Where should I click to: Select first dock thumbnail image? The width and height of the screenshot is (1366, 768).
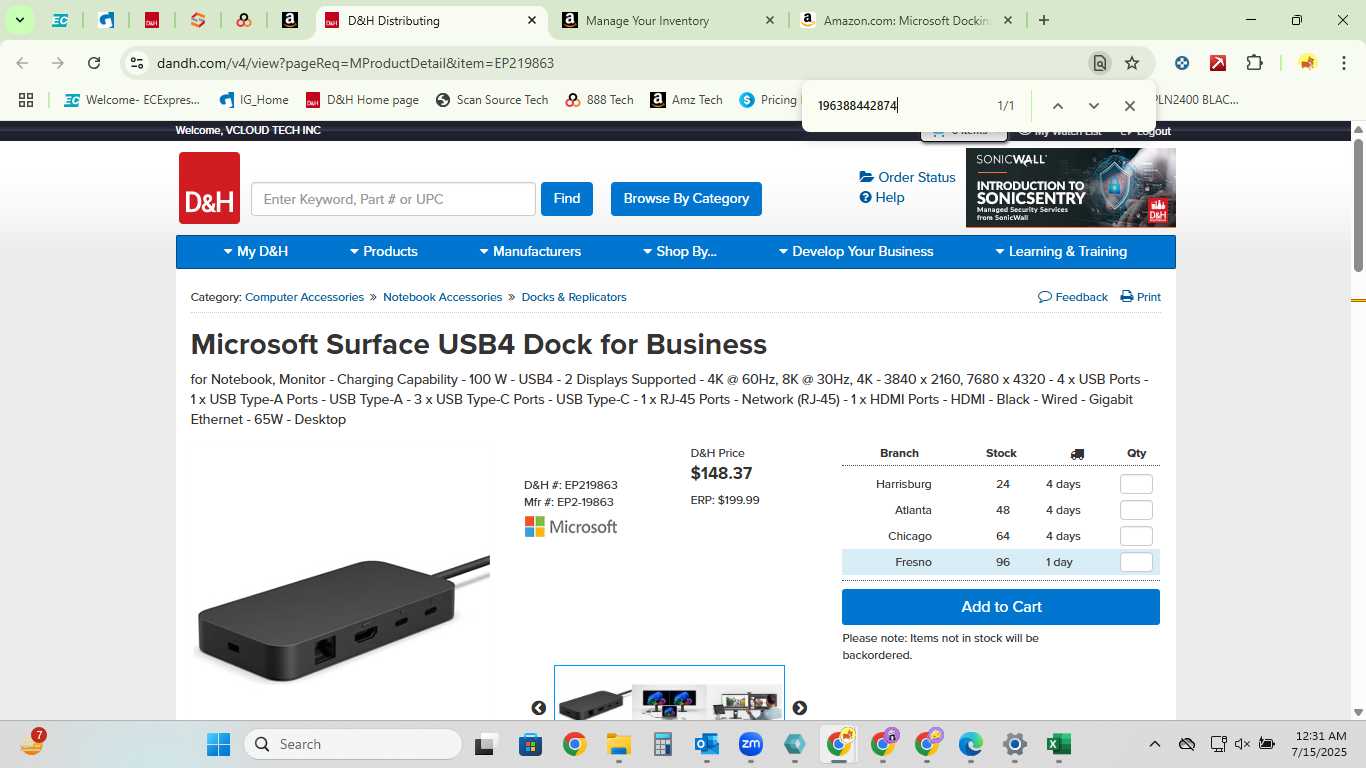point(594,700)
